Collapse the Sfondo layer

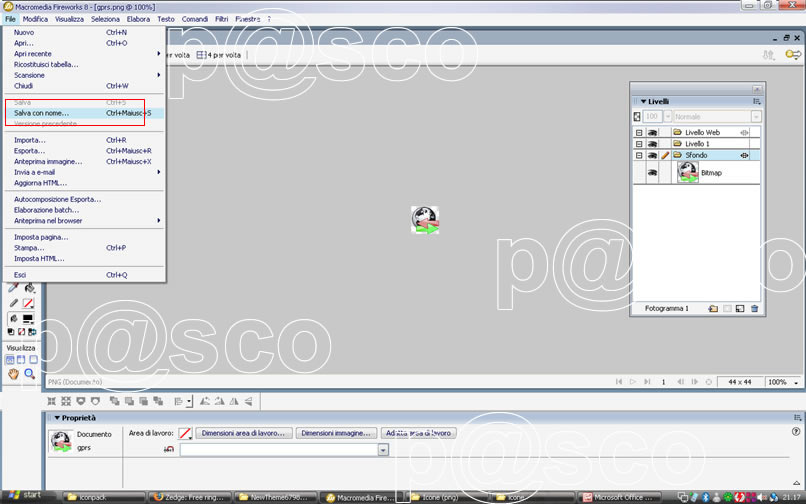click(x=639, y=155)
